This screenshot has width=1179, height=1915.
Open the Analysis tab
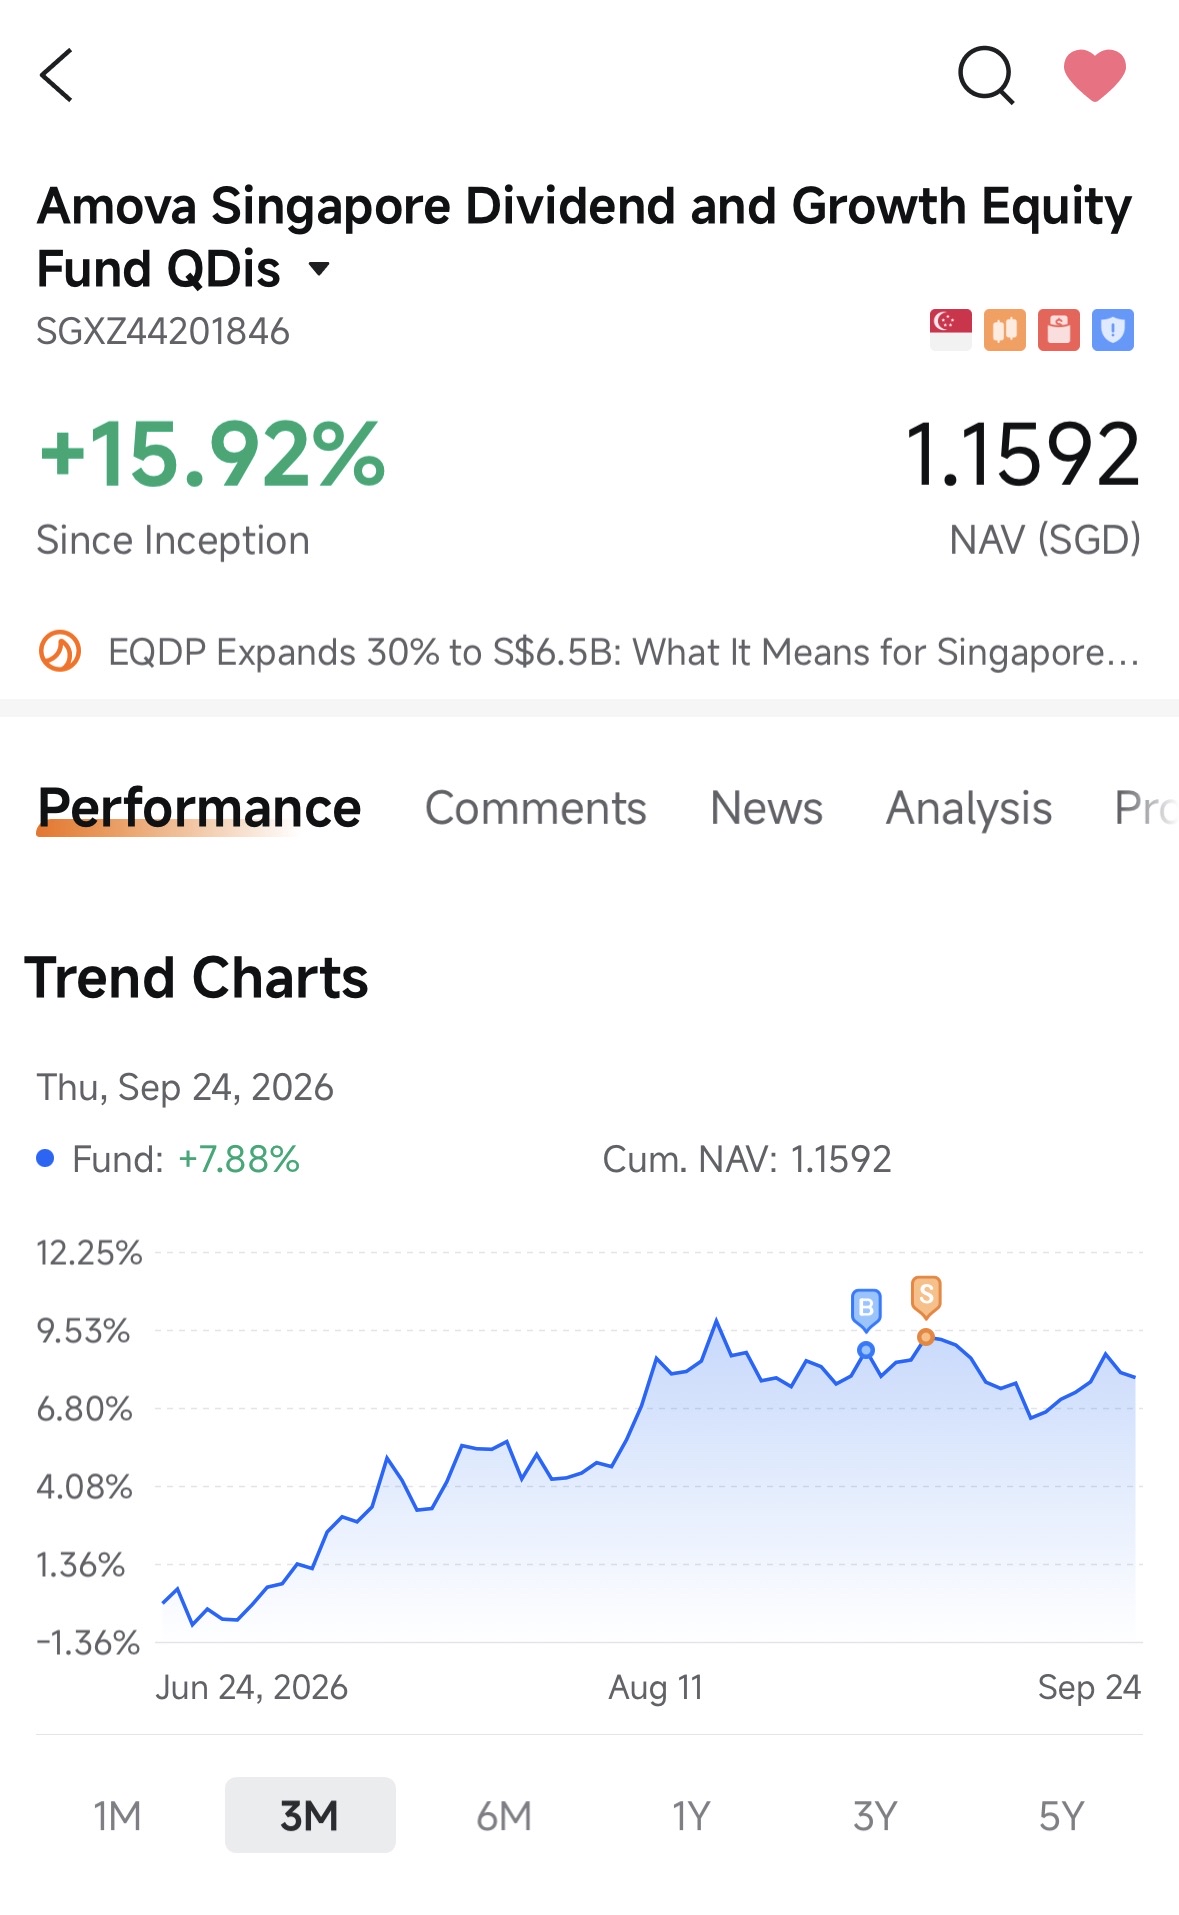[969, 808]
